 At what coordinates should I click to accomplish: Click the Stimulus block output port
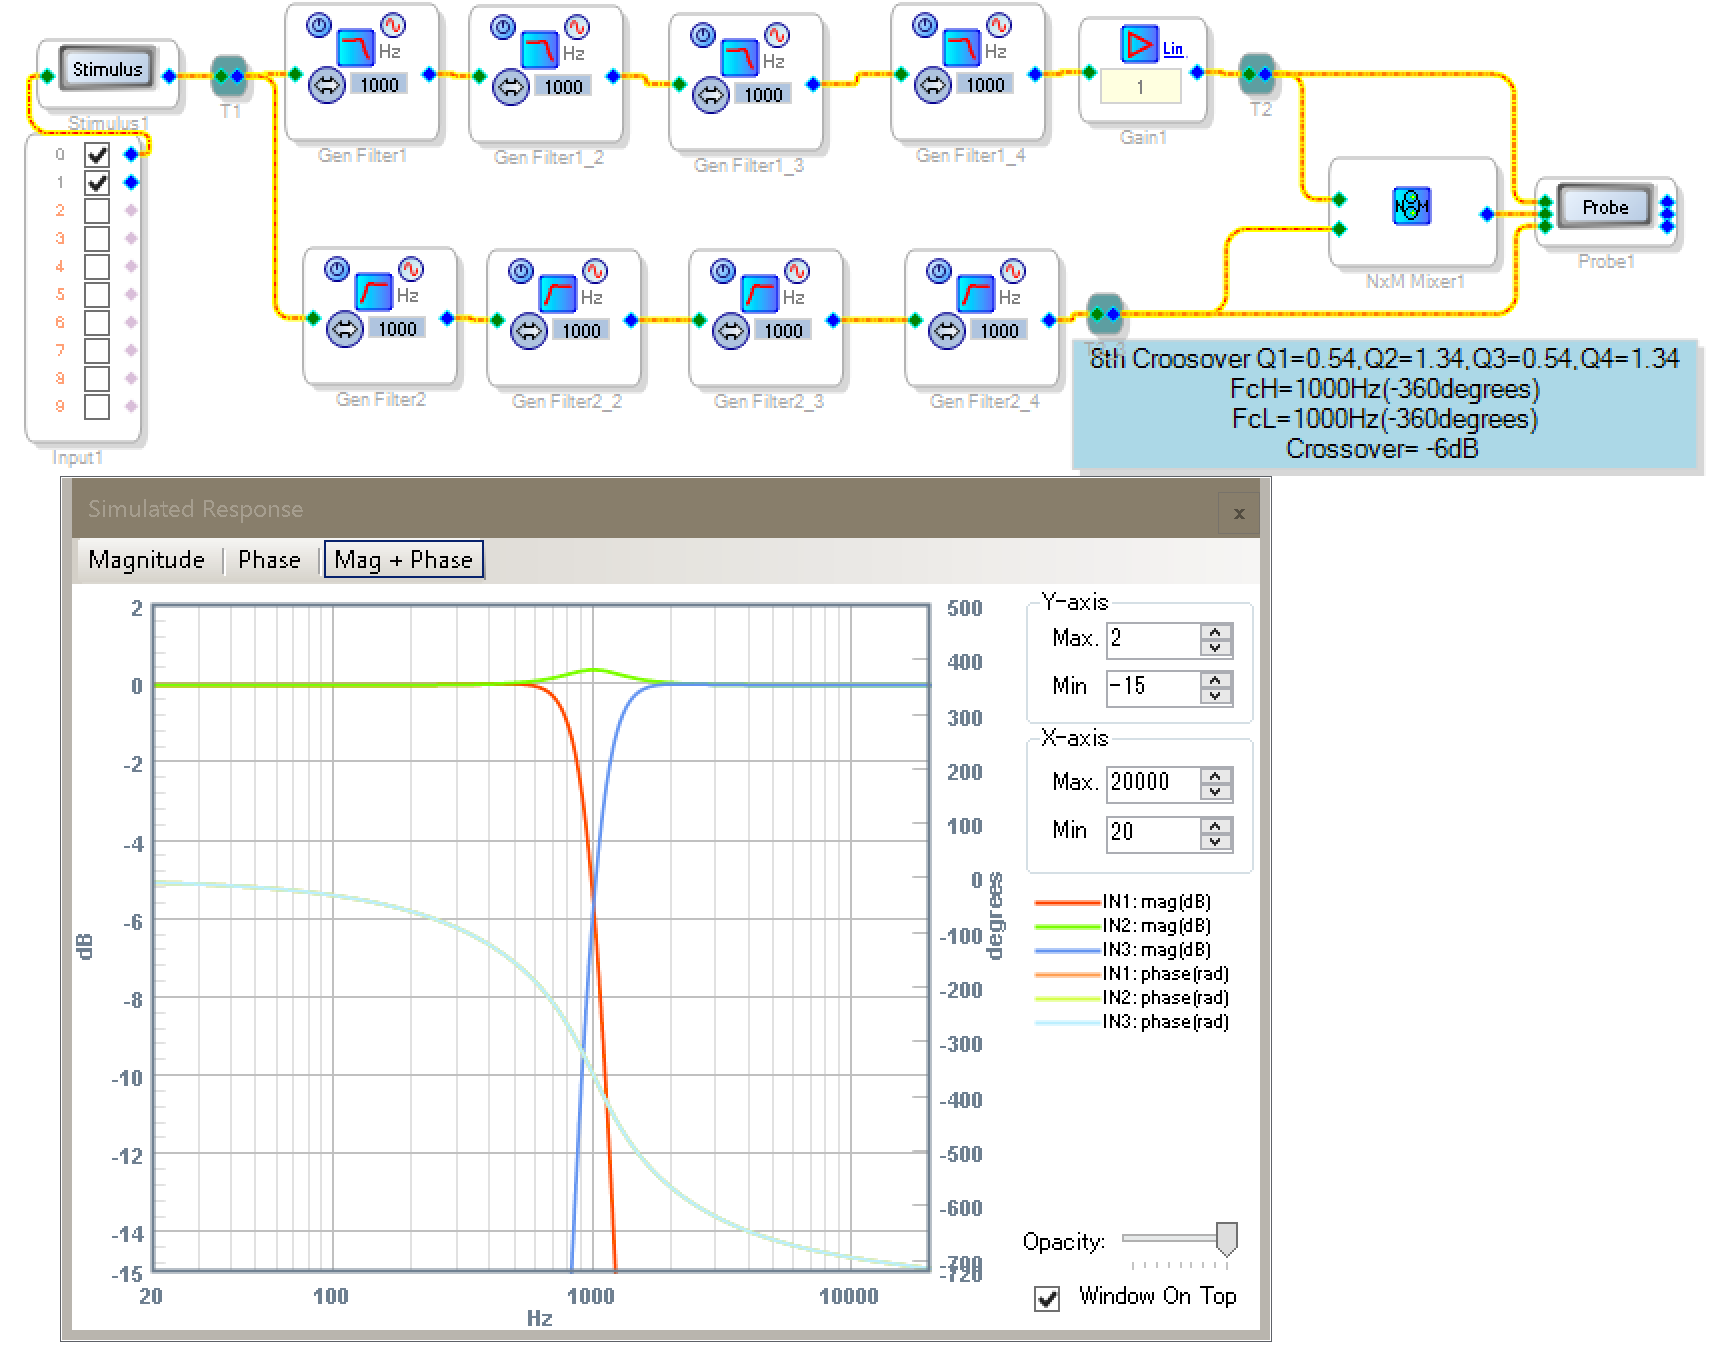tap(169, 76)
